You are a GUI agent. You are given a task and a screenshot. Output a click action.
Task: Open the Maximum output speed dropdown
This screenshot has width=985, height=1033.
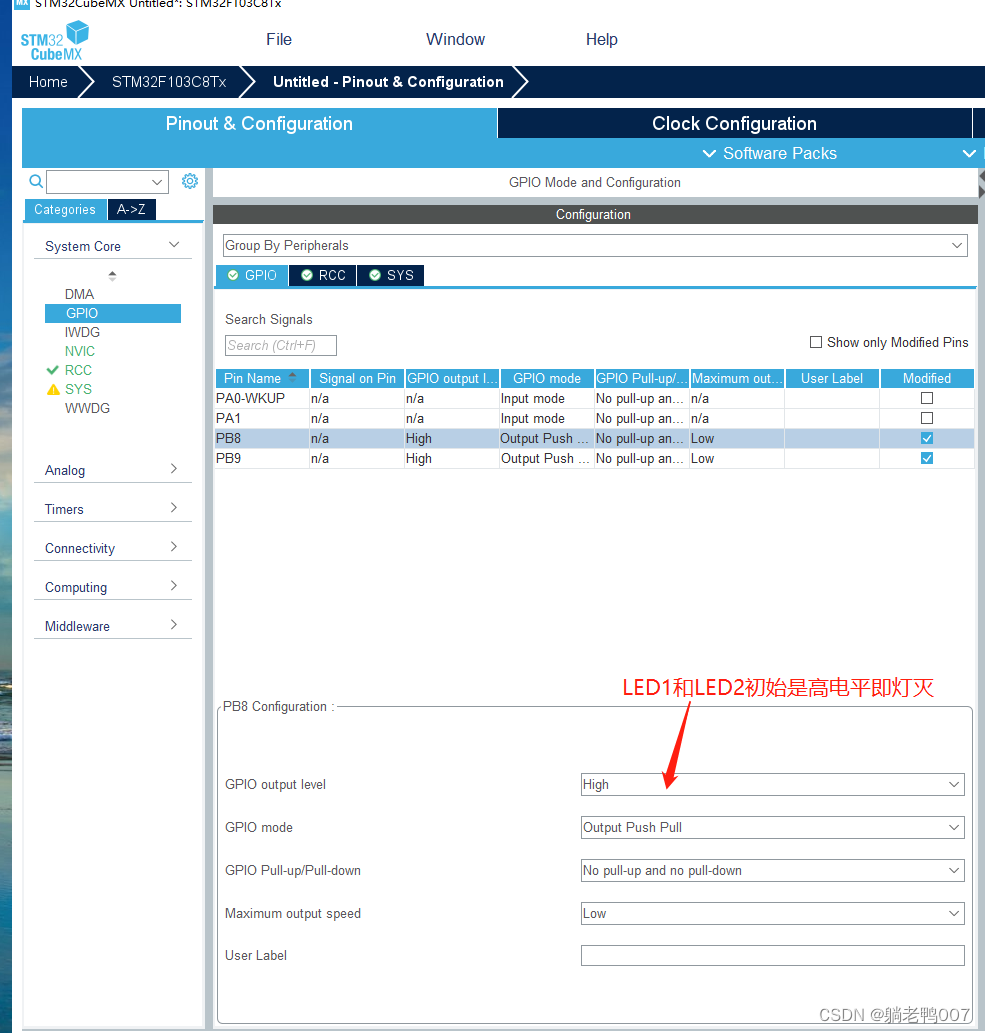pos(772,914)
